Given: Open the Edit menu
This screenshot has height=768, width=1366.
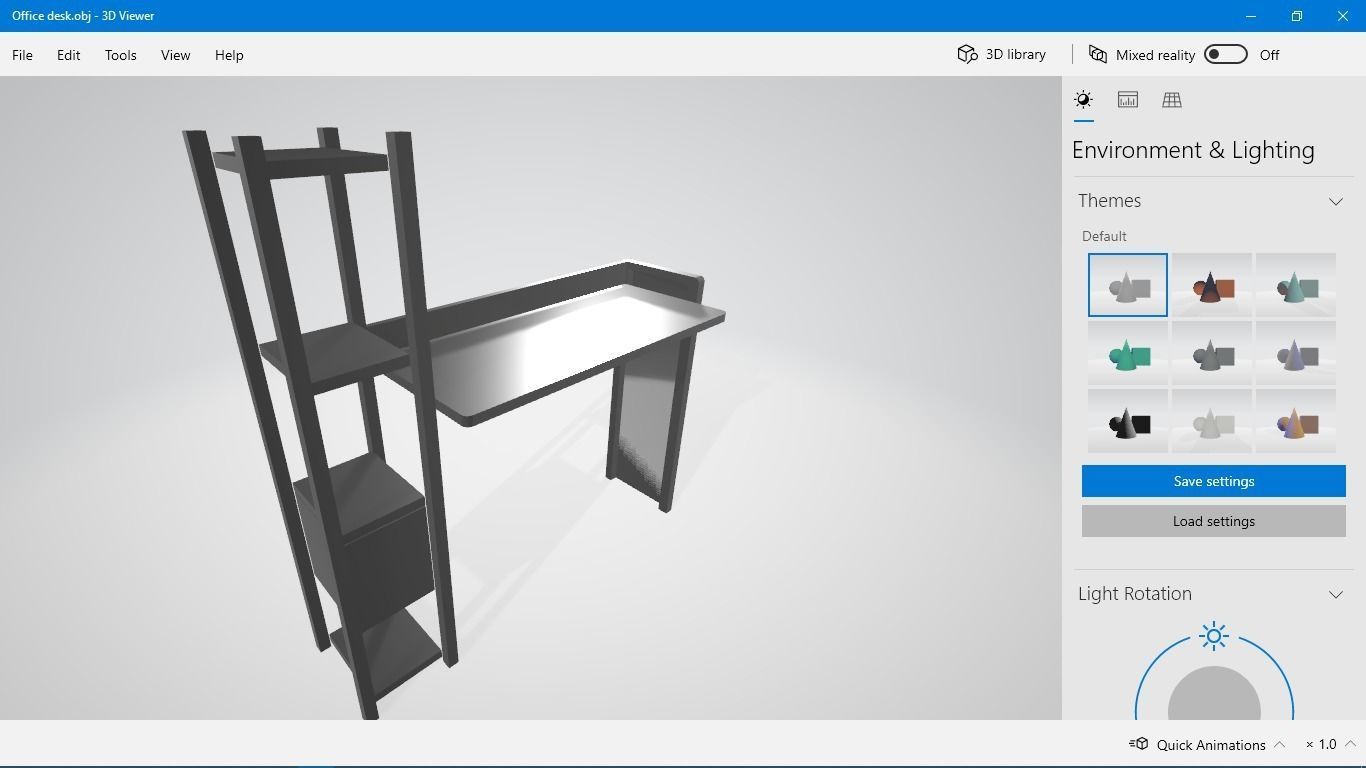Looking at the screenshot, I should [x=68, y=55].
